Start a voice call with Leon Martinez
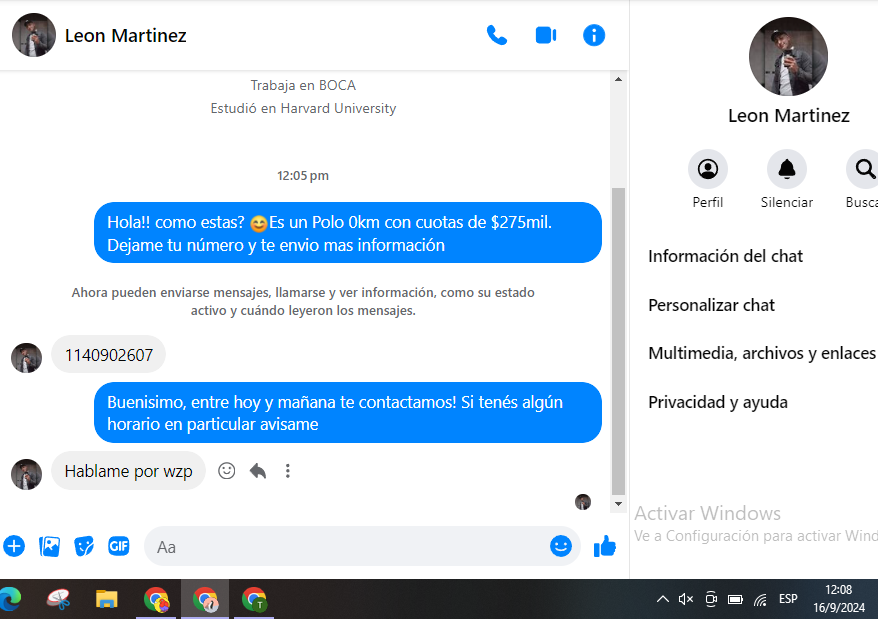The height and width of the screenshot is (619, 878). (496, 36)
